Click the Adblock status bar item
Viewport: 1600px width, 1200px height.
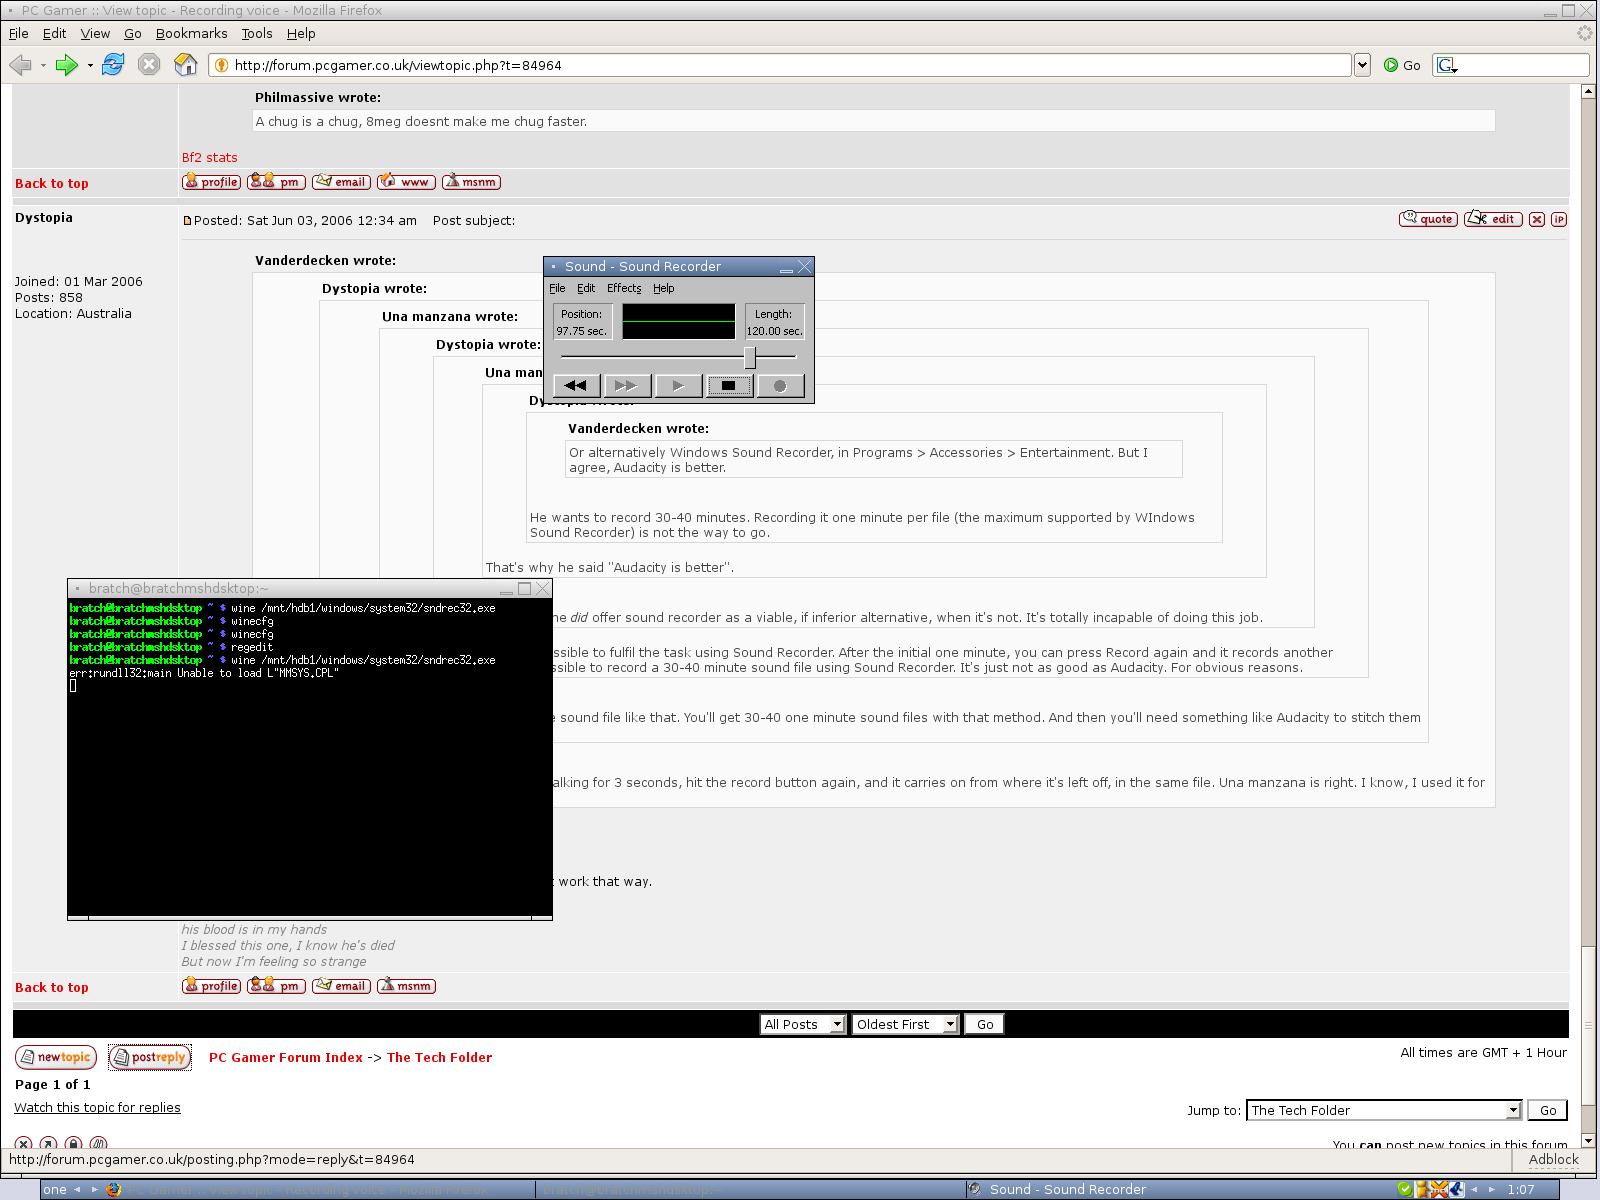(1553, 1160)
